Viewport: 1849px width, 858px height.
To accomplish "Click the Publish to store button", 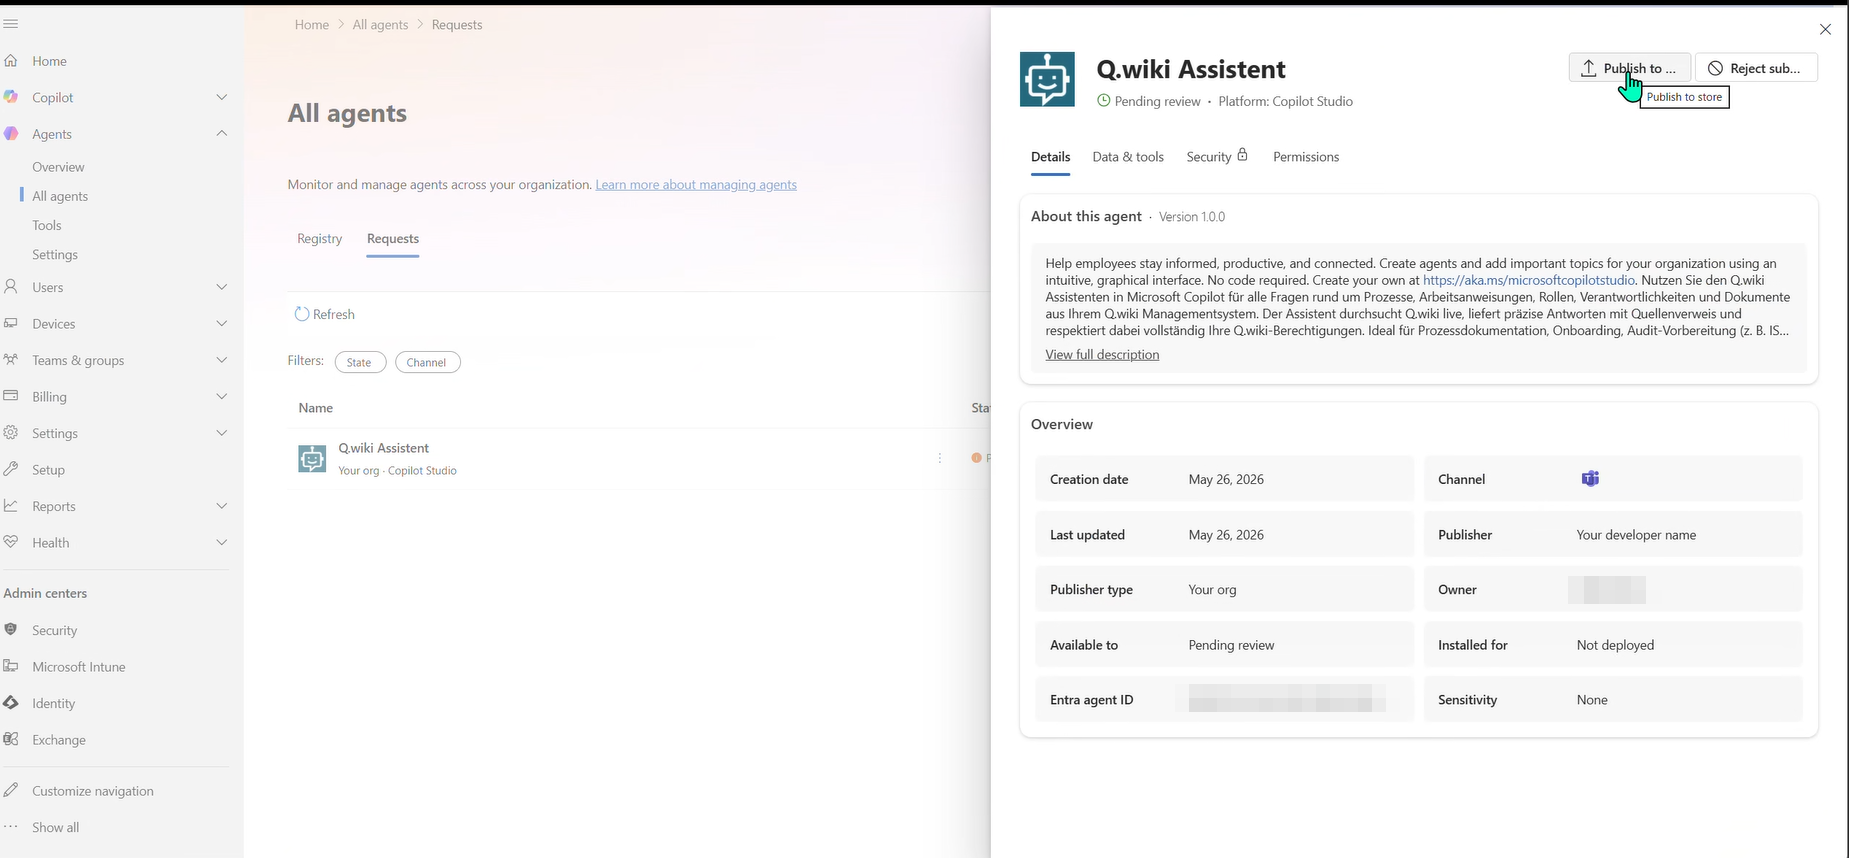I will (1629, 68).
